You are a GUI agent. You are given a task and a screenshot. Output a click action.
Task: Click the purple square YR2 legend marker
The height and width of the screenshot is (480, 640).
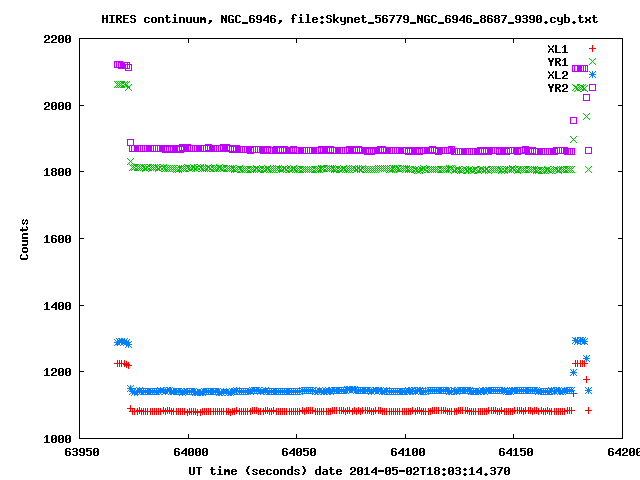click(592, 87)
